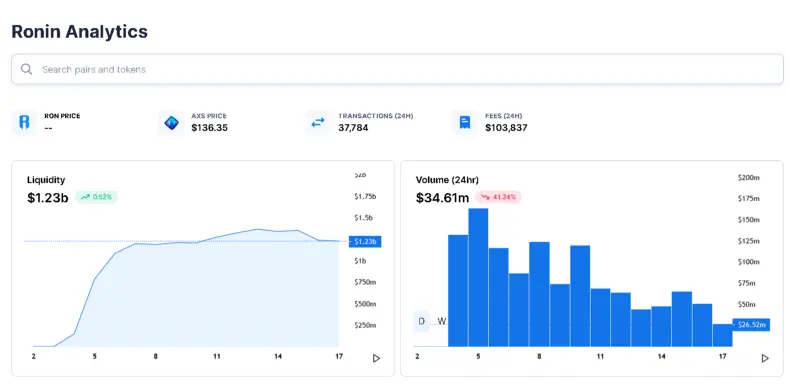The image size is (788, 390).
Task: Click the search magnifier icon
Action: tap(26, 69)
